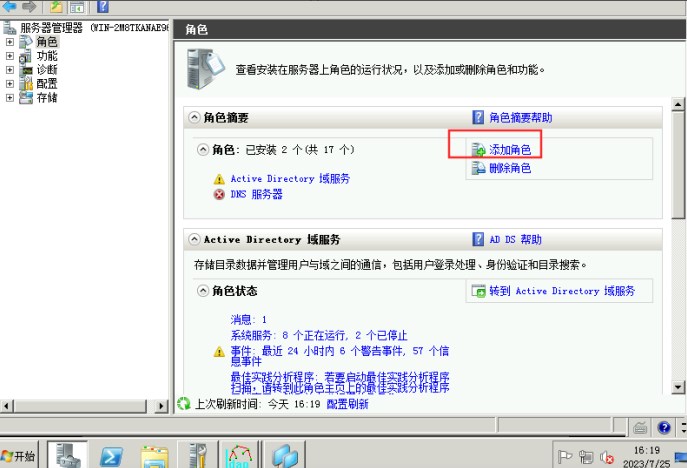This screenshot has width=687, height=468.
Task: Click 最佳实践分析程序 link text
Action: [x=340, y=383]
